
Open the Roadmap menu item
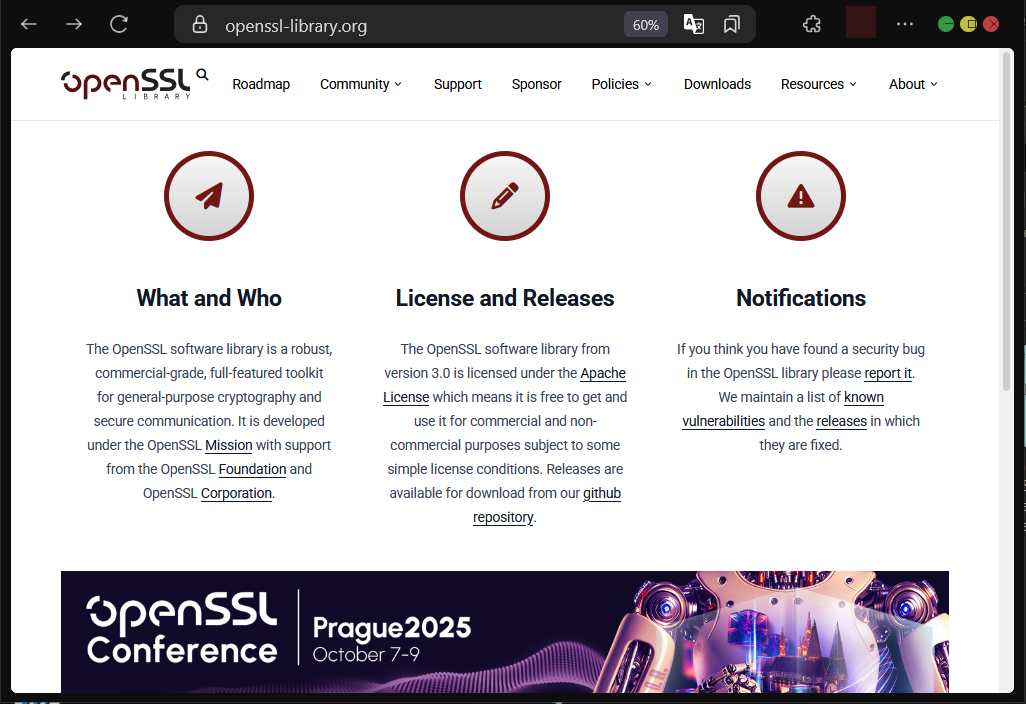click(261, 84)
